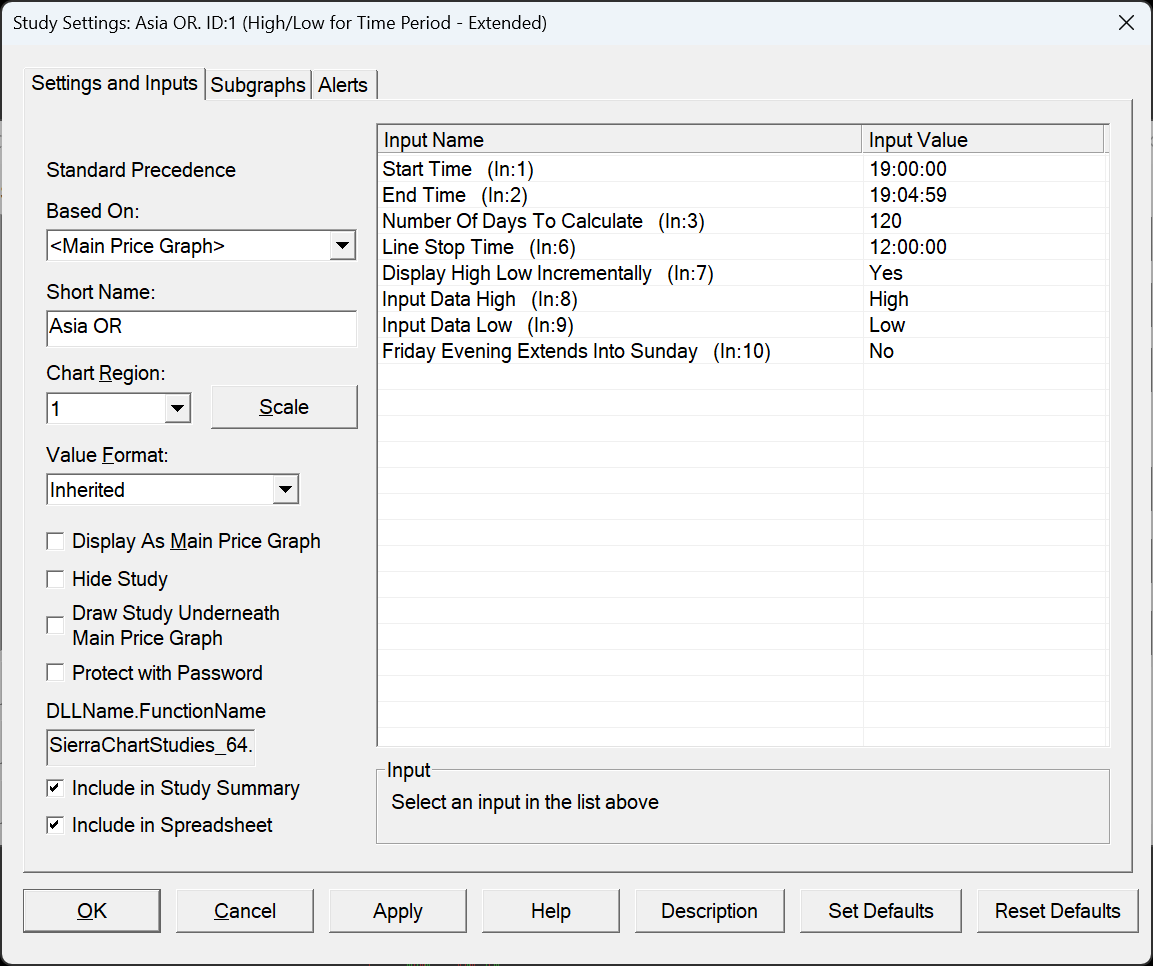
Task: Switch to the Subgraphs tab
Action: tap(258, 85)
